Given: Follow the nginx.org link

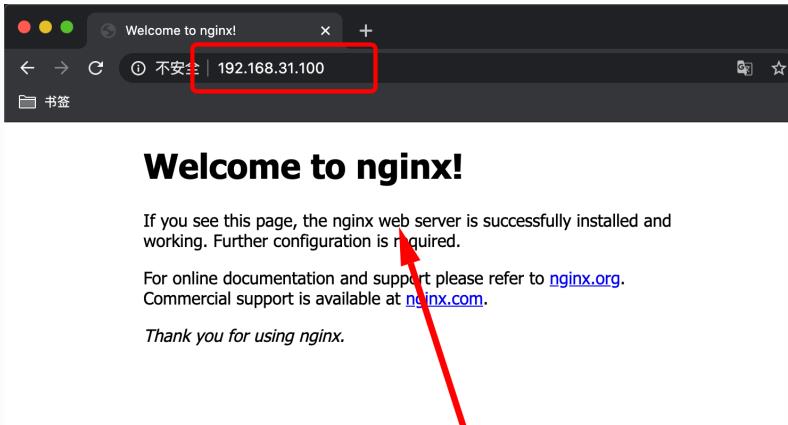Looking at the screenshot, I should 587,278.
